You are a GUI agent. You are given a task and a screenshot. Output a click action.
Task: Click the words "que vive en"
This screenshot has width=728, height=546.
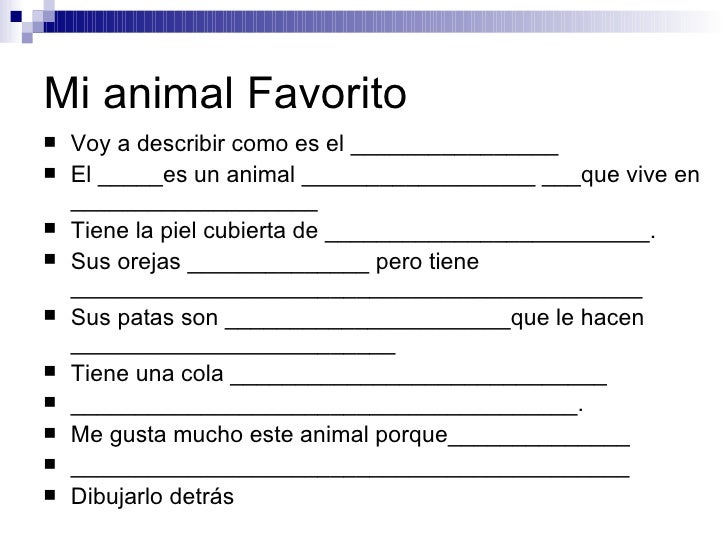(x=639, y=177)
